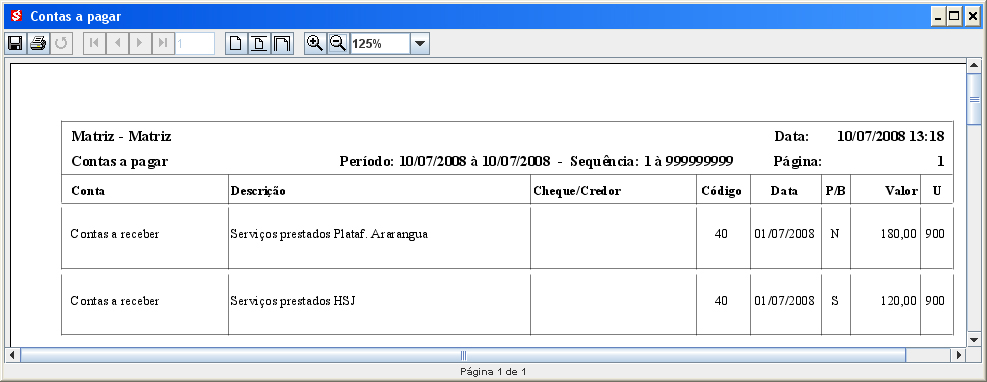Go to the first page
This screenshot has width=987, height=382.
[94, 43]
